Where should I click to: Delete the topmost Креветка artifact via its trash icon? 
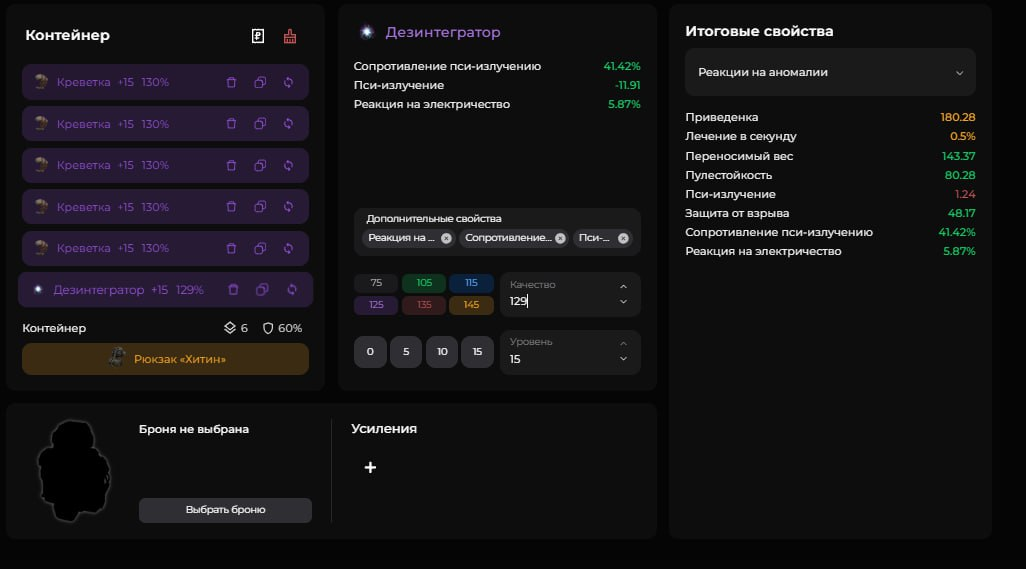[231, 82]
